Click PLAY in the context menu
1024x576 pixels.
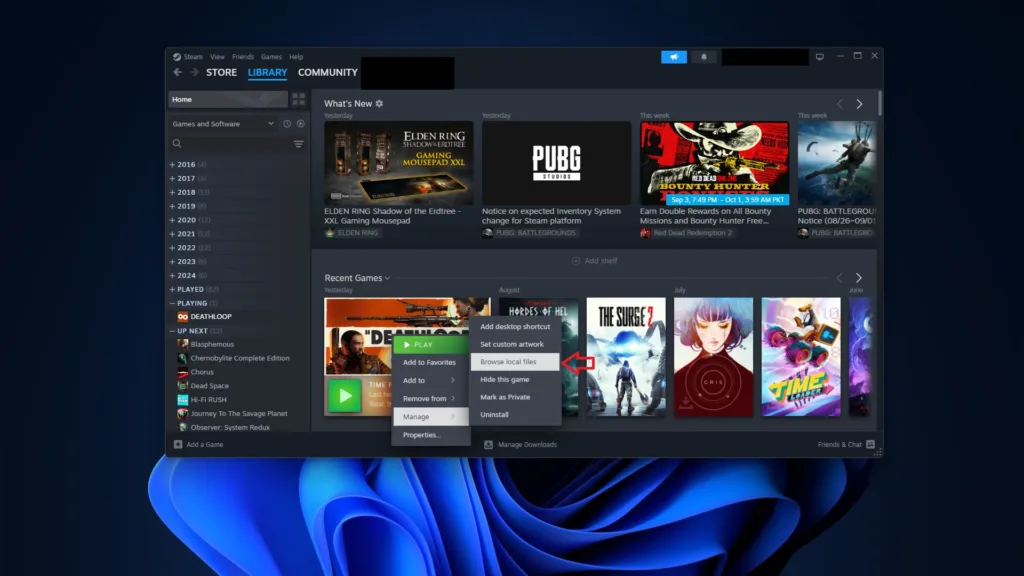coord(430,344)
